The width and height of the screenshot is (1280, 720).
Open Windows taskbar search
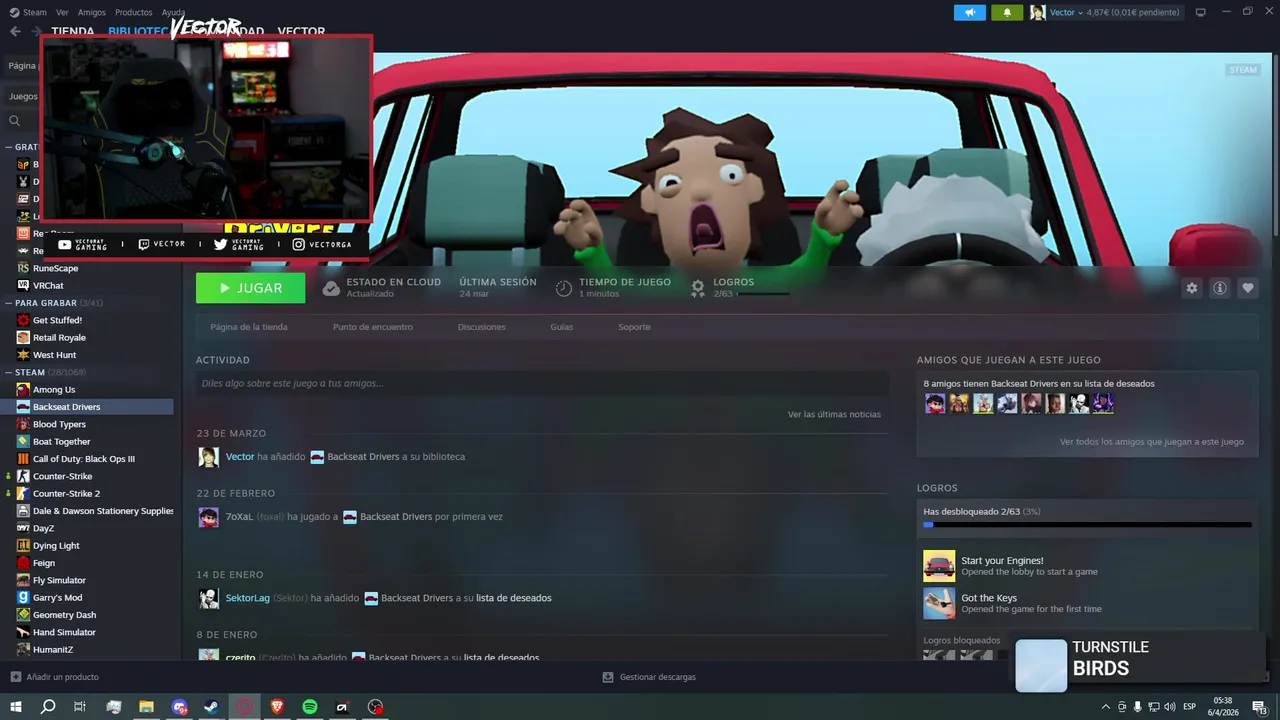coord(47,707)
